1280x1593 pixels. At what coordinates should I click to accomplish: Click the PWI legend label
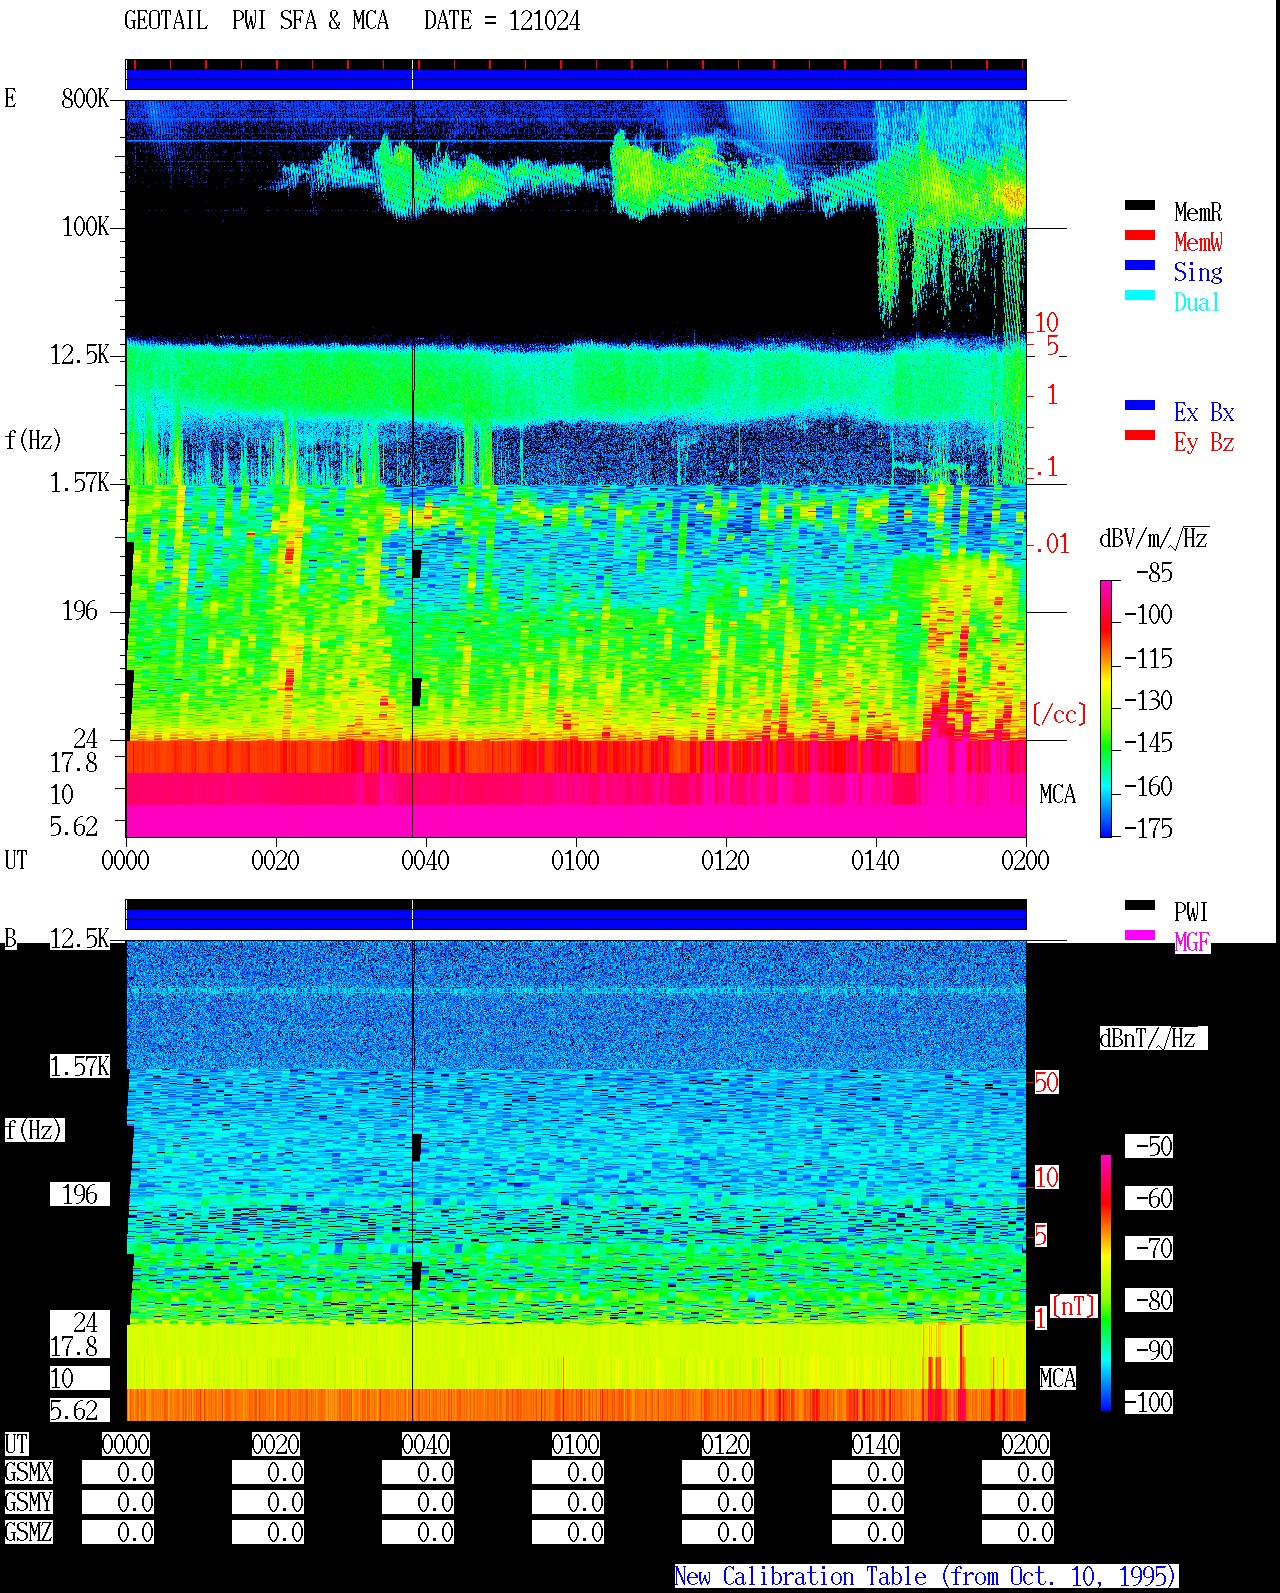click(x=1191, y=912)
